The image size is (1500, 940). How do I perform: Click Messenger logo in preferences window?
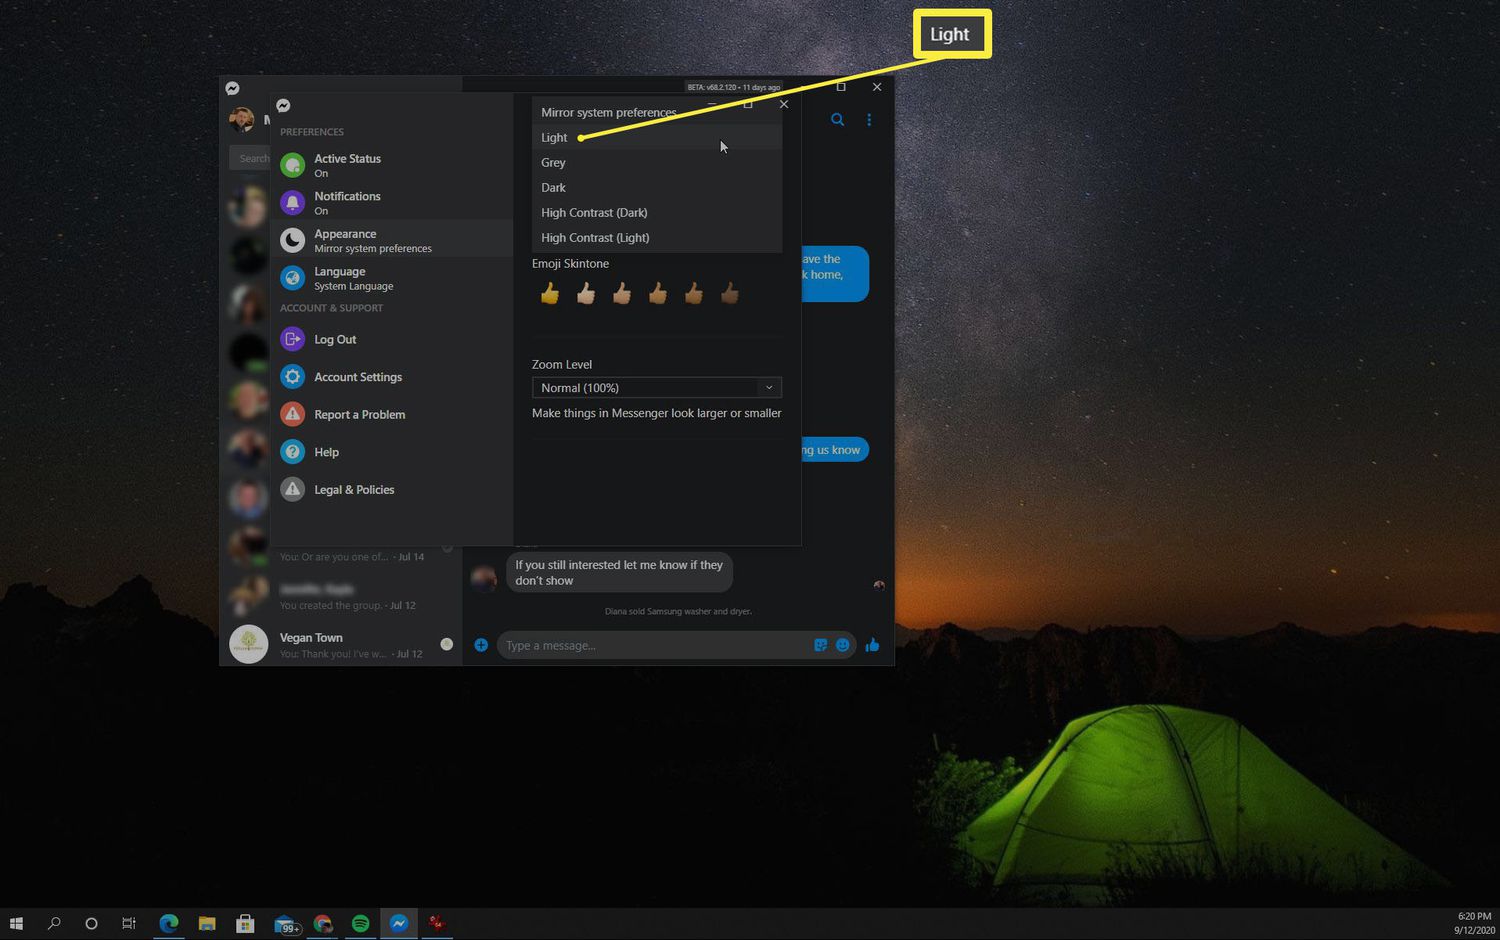(283, 105)
